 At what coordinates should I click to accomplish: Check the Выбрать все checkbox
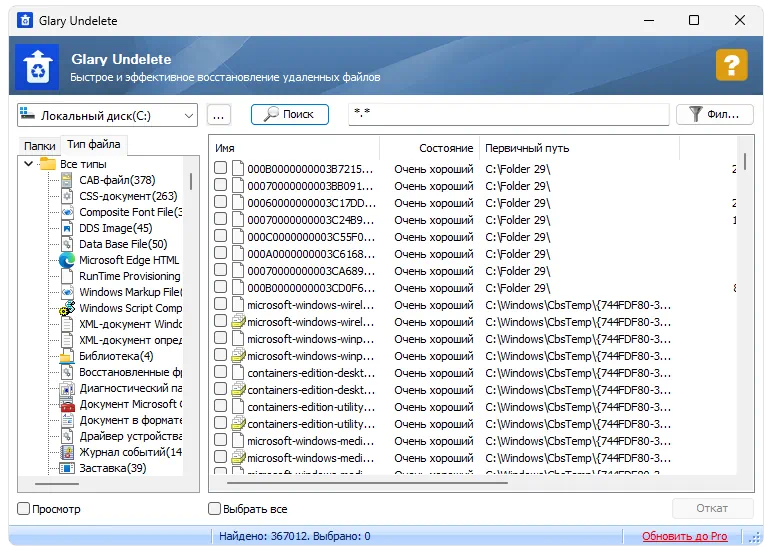214,508
